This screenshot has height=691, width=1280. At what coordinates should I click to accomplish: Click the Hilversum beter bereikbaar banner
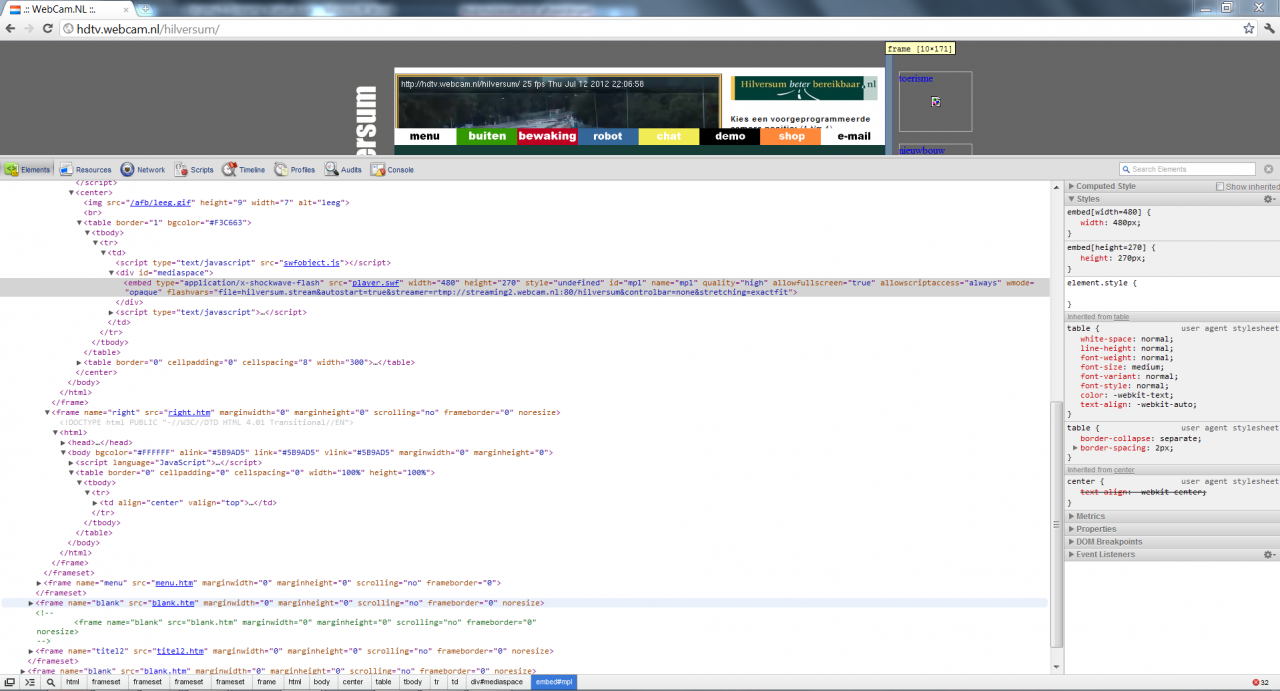[x=805, y=88]
